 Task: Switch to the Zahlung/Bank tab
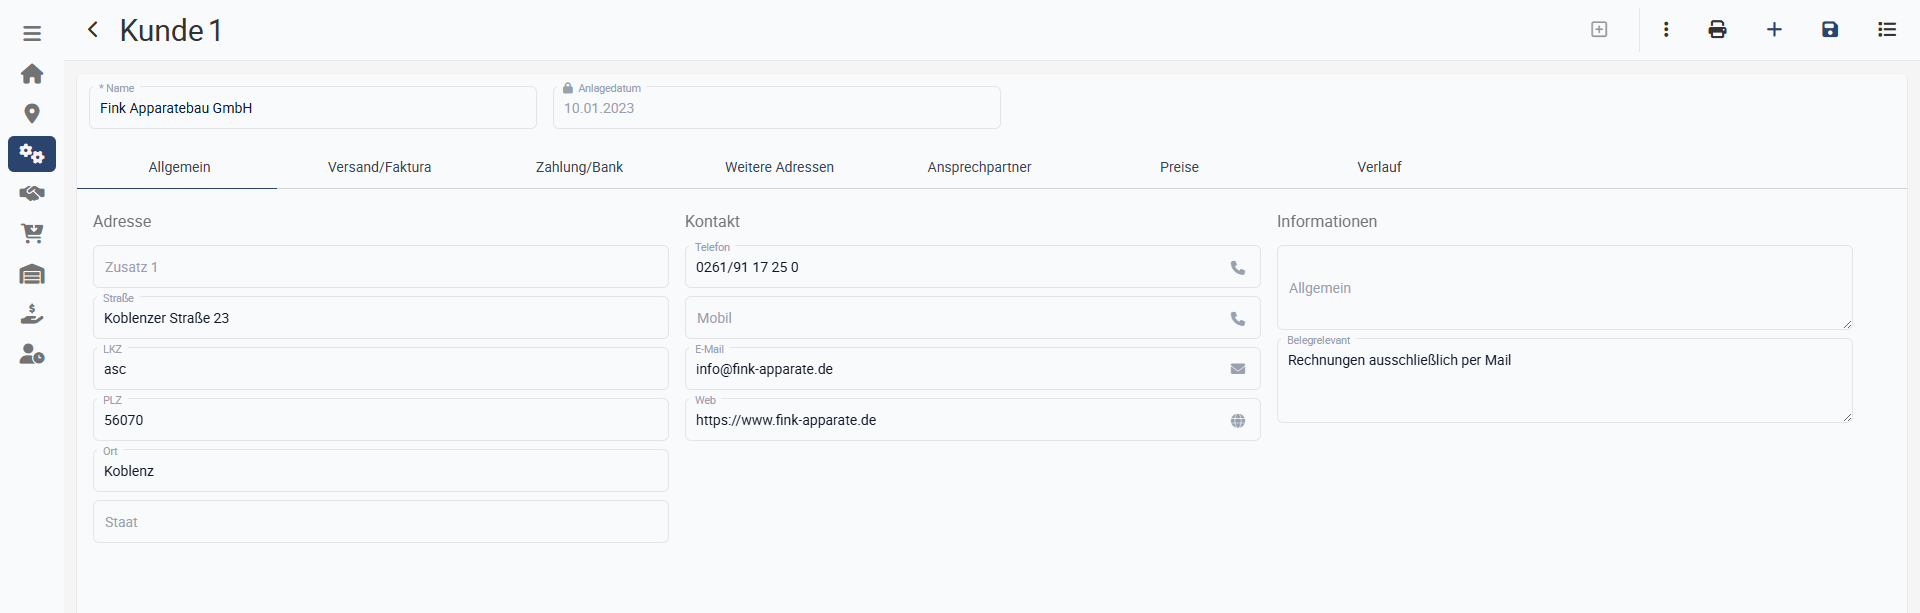pos(579,167)
